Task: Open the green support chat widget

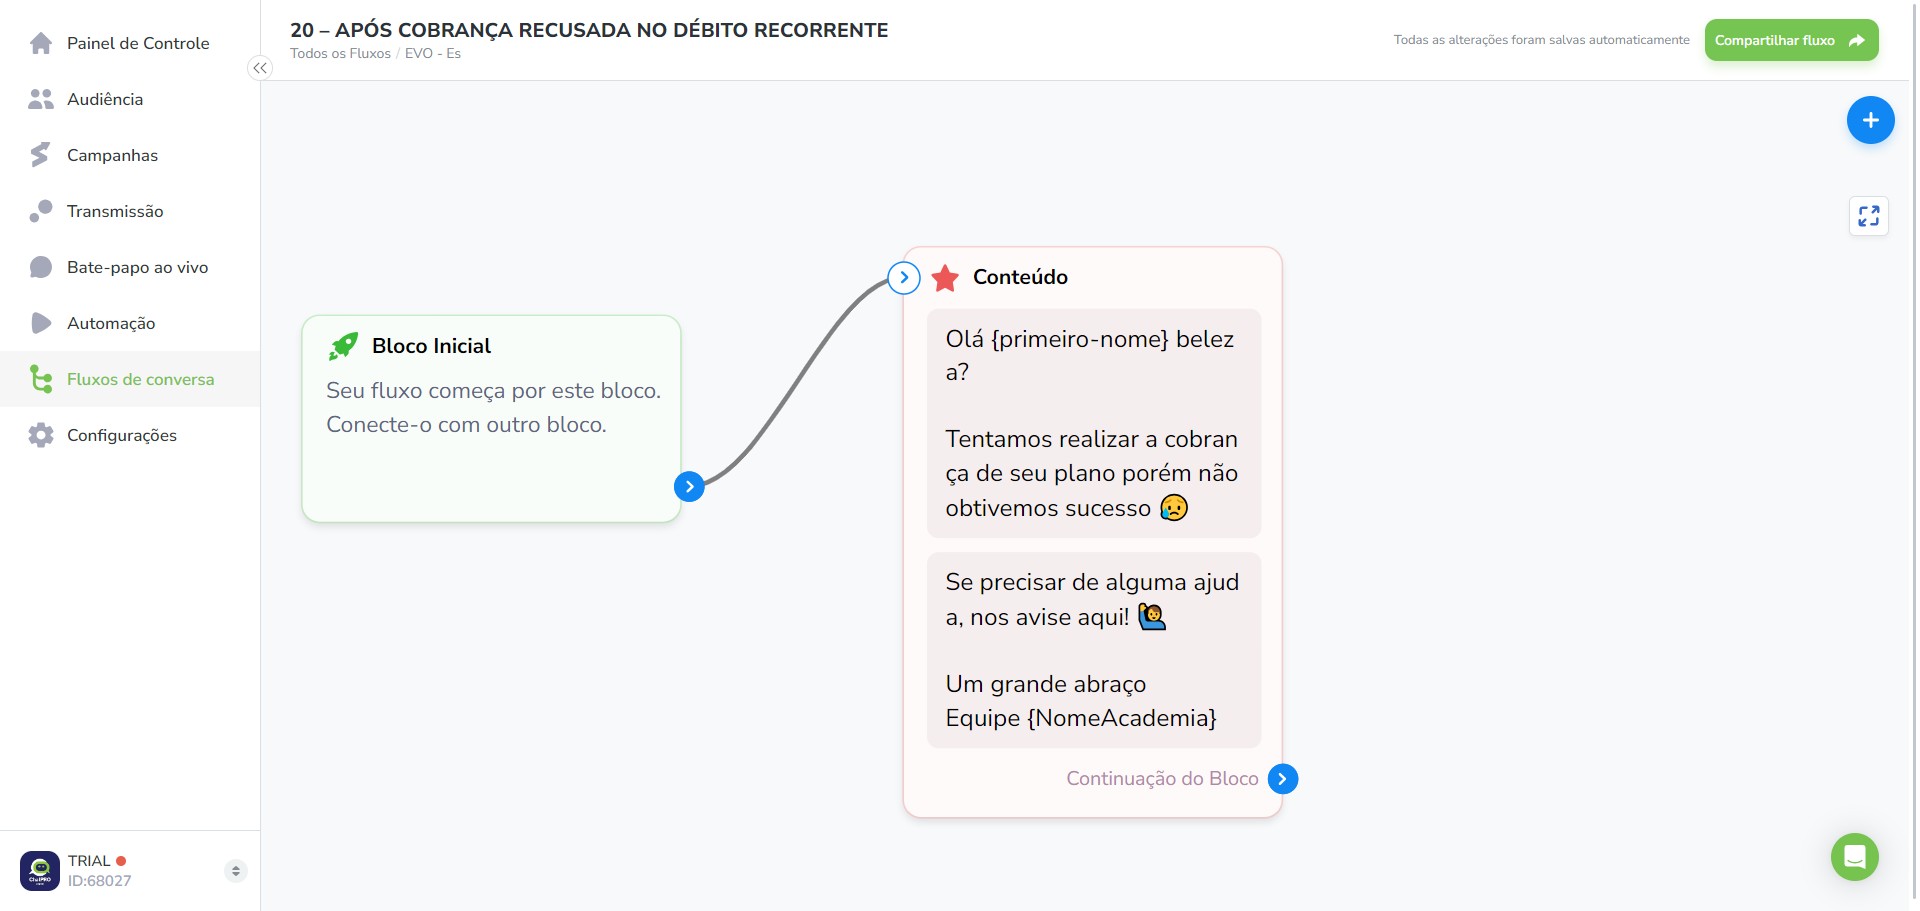Action: 1854,857
